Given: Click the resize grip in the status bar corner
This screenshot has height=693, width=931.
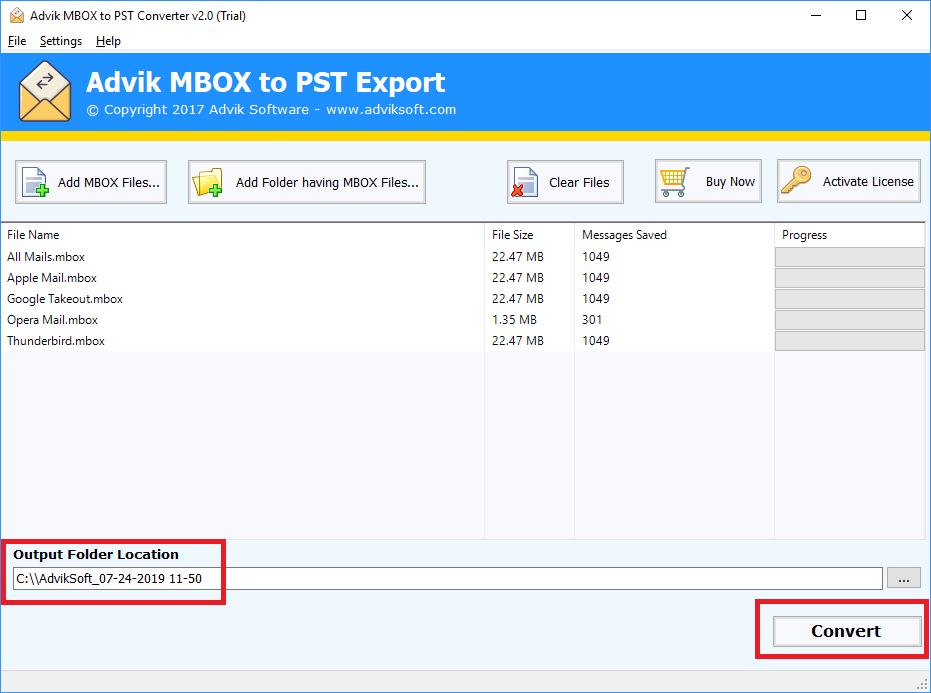Looking at the screenshot, I should coord(922,684).
